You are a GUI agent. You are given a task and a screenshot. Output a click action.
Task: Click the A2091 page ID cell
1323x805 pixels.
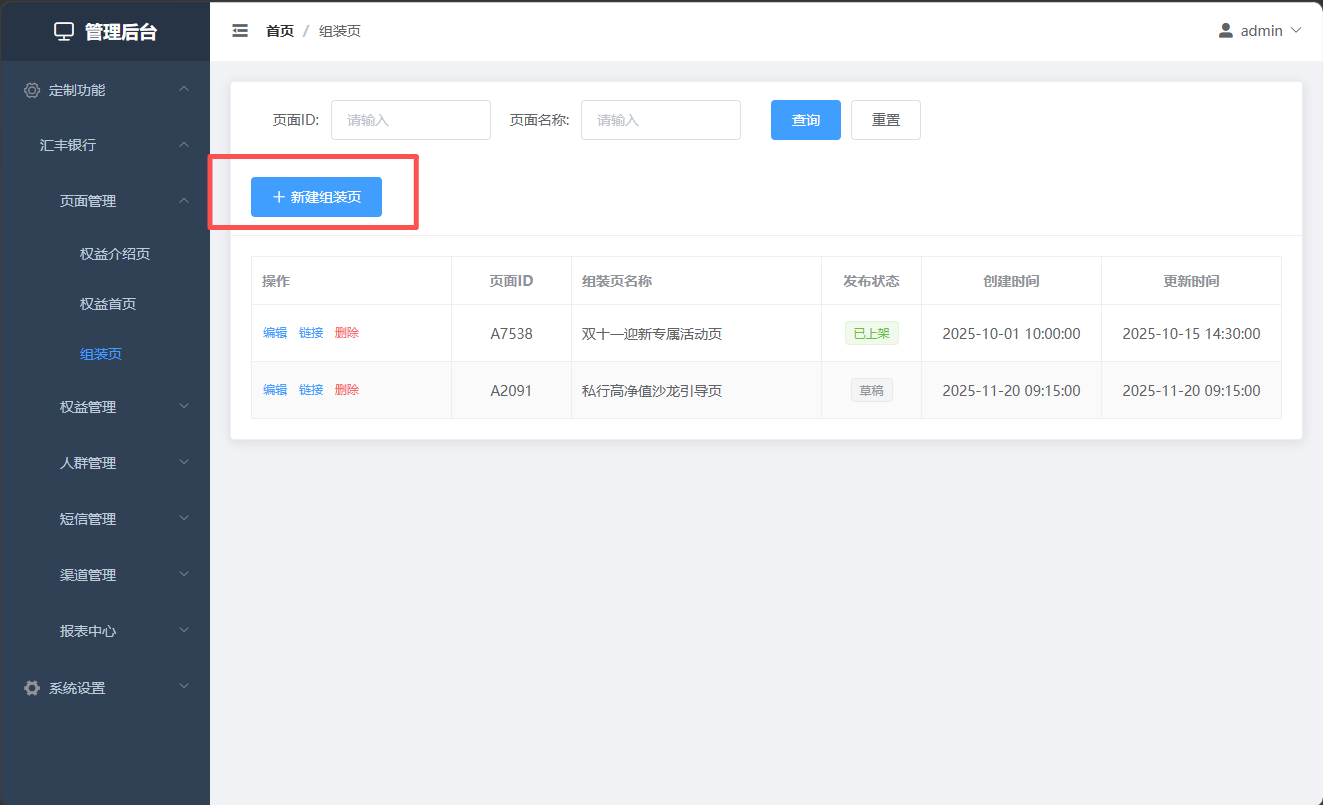point(512,391)
